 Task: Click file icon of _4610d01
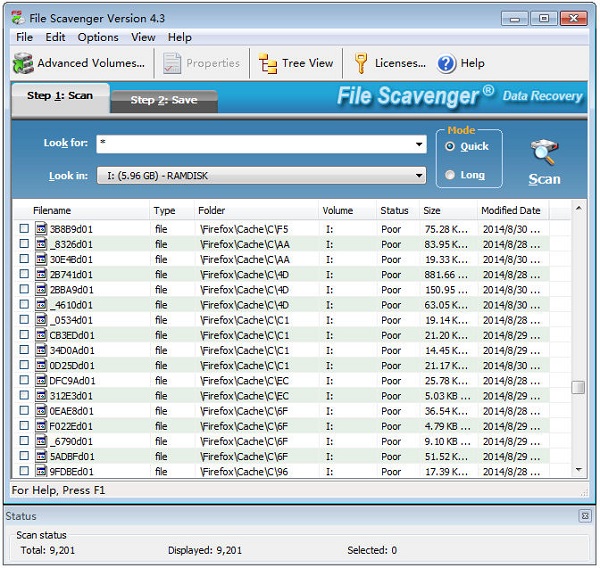click(x=41, y=305)
